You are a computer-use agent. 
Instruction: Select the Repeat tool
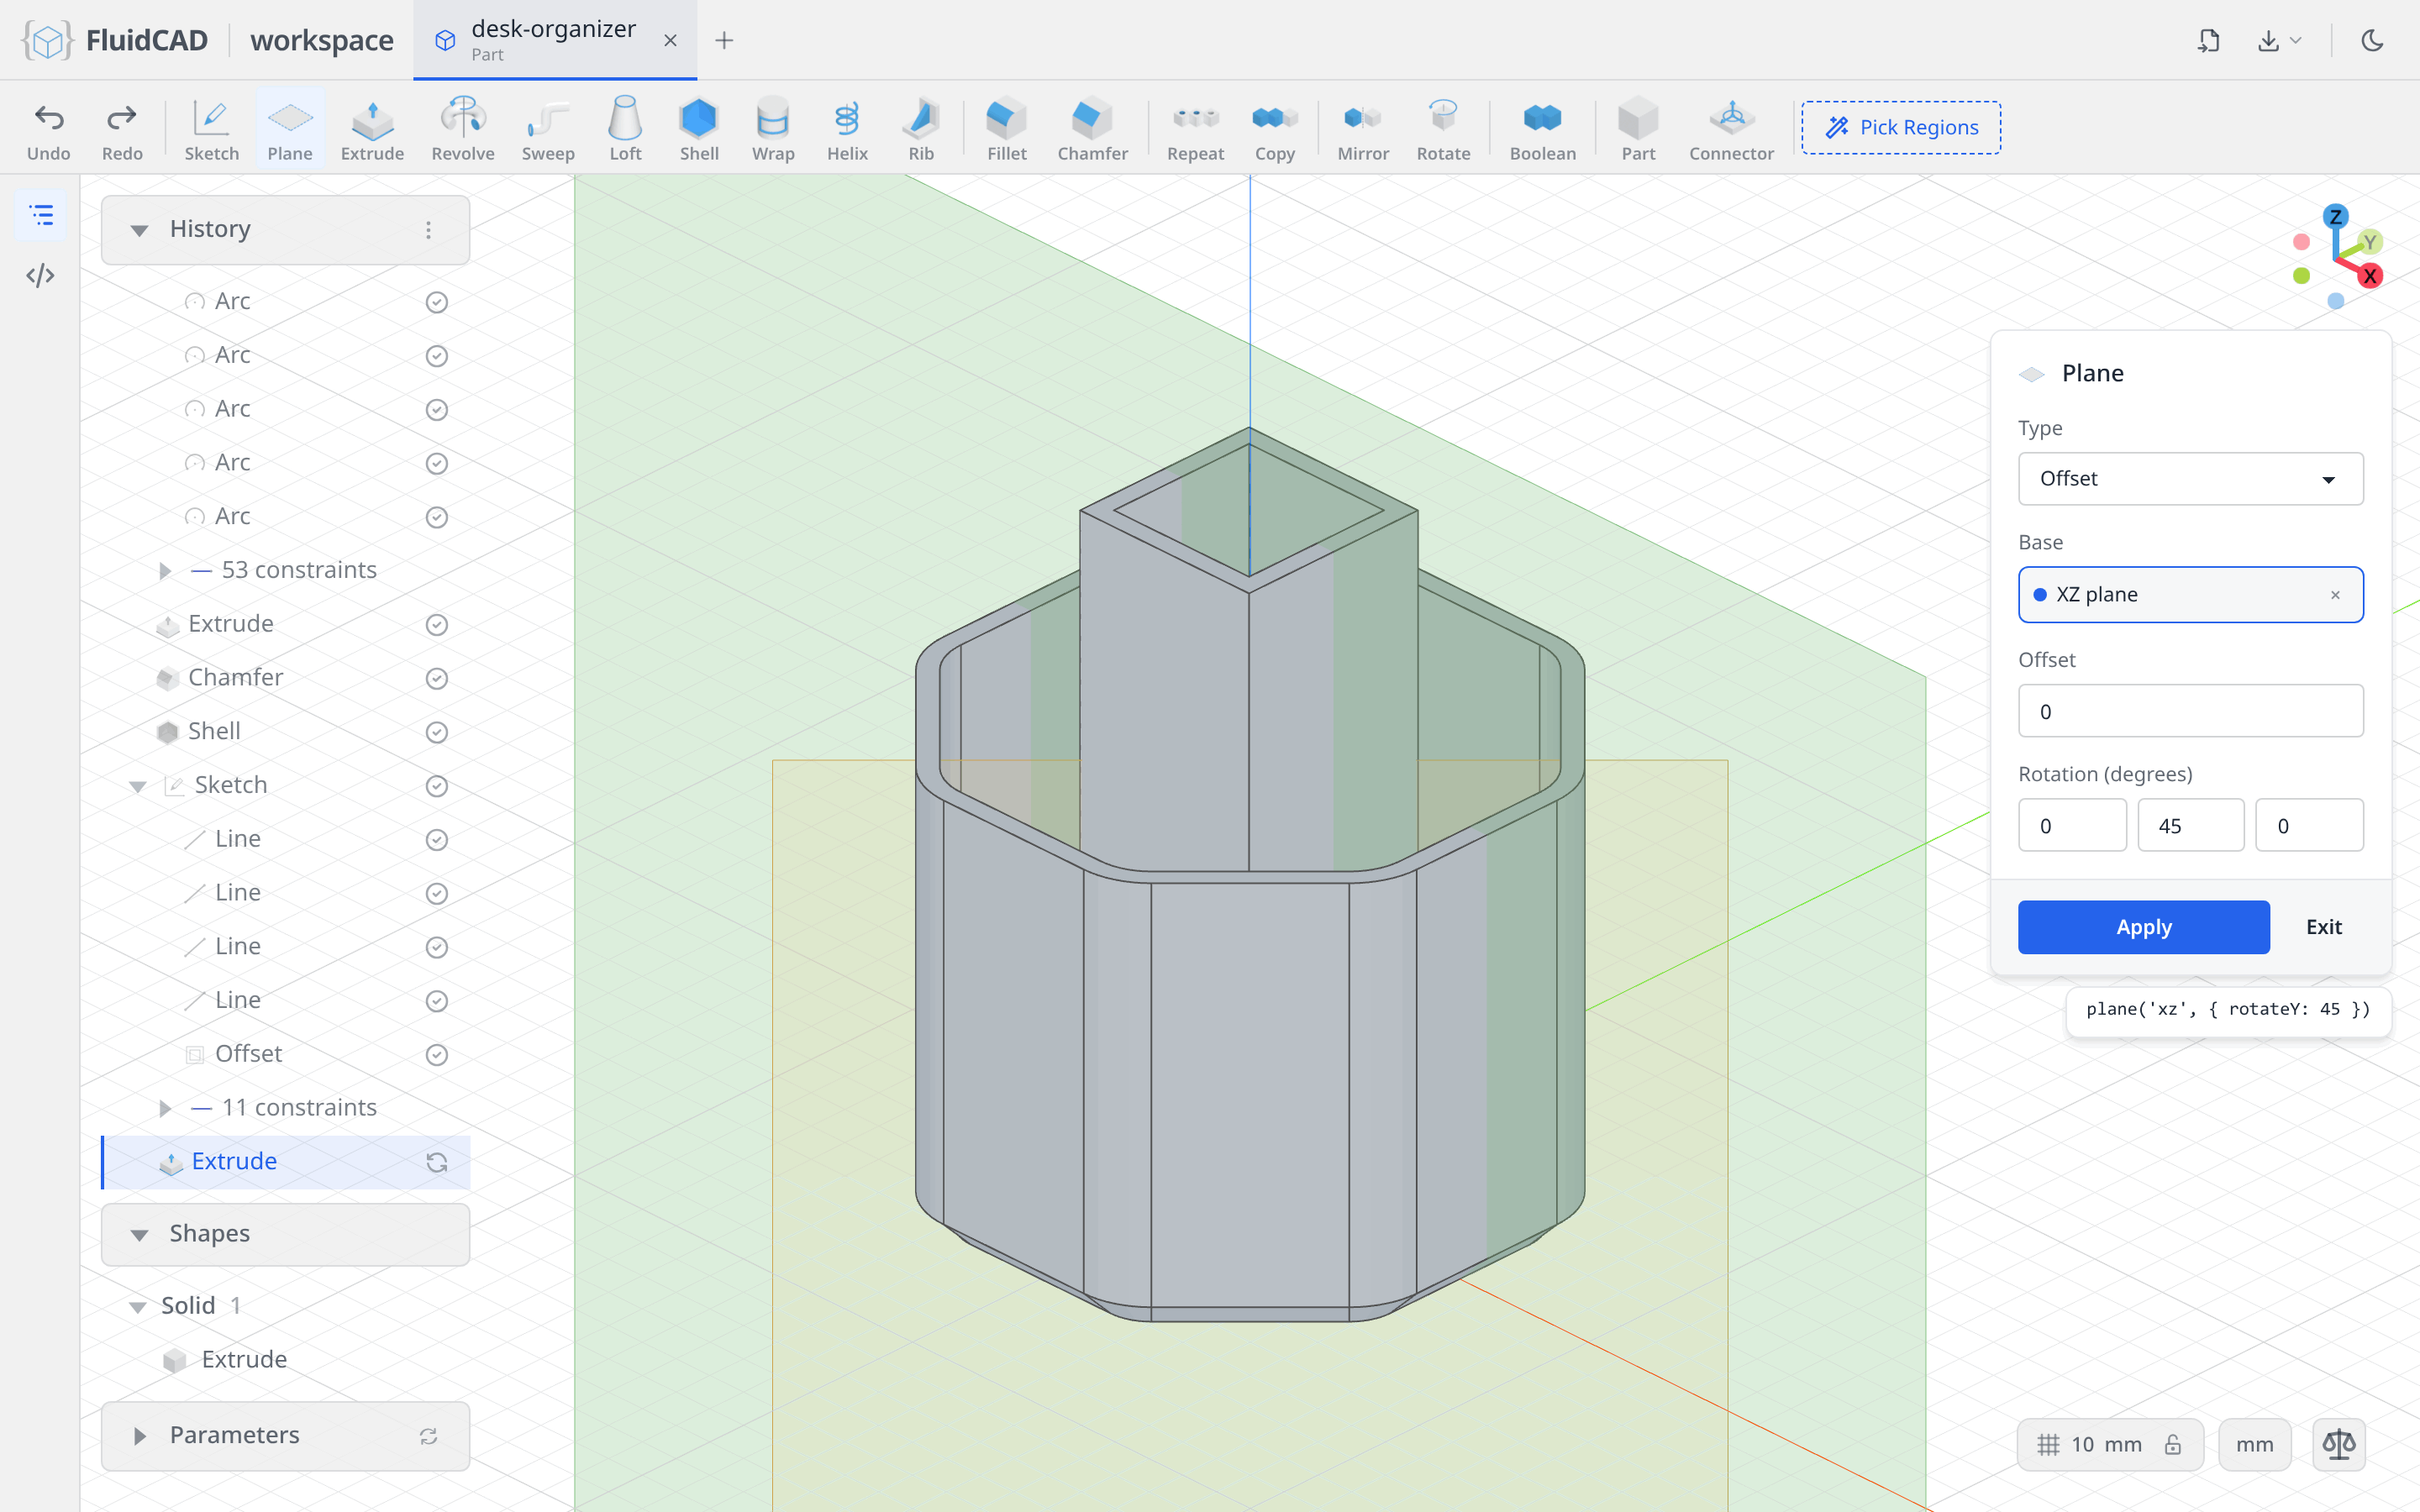(1195, 129)
